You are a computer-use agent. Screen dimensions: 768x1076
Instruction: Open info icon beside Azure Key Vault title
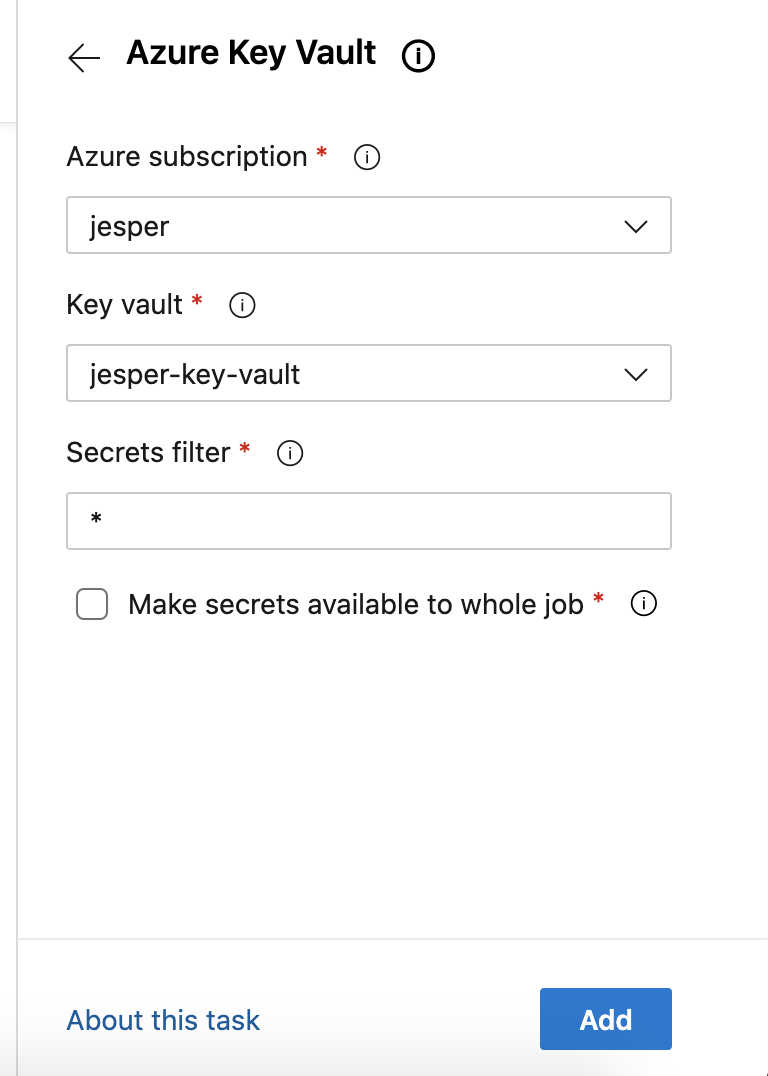tap(418, 57)
